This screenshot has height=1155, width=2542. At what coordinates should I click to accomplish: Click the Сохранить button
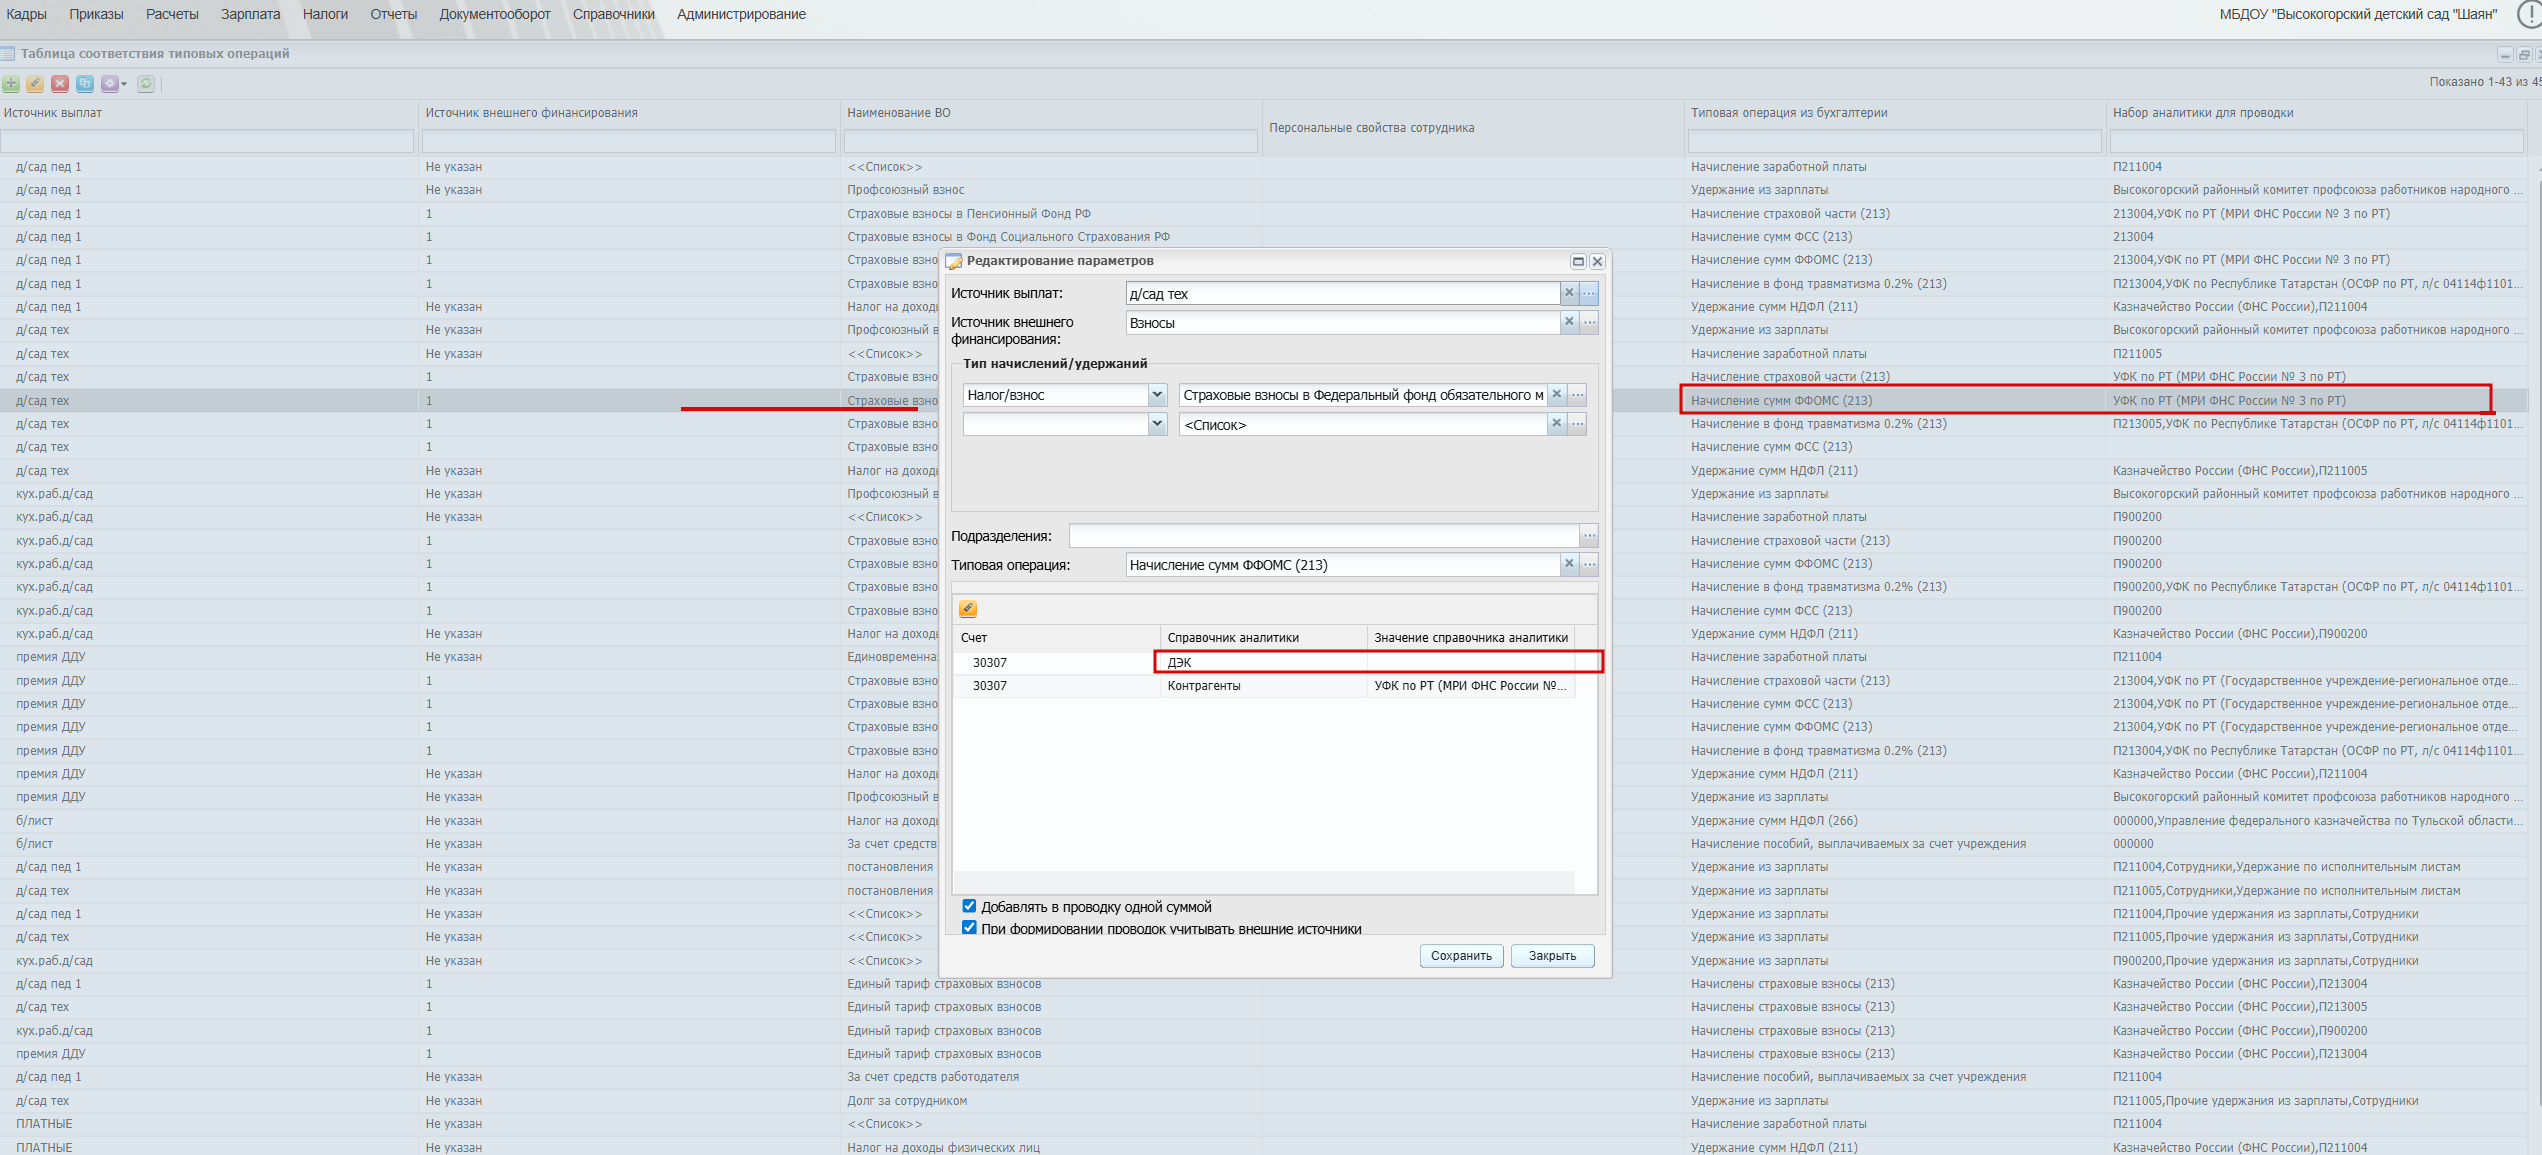tap(1460, 956)
